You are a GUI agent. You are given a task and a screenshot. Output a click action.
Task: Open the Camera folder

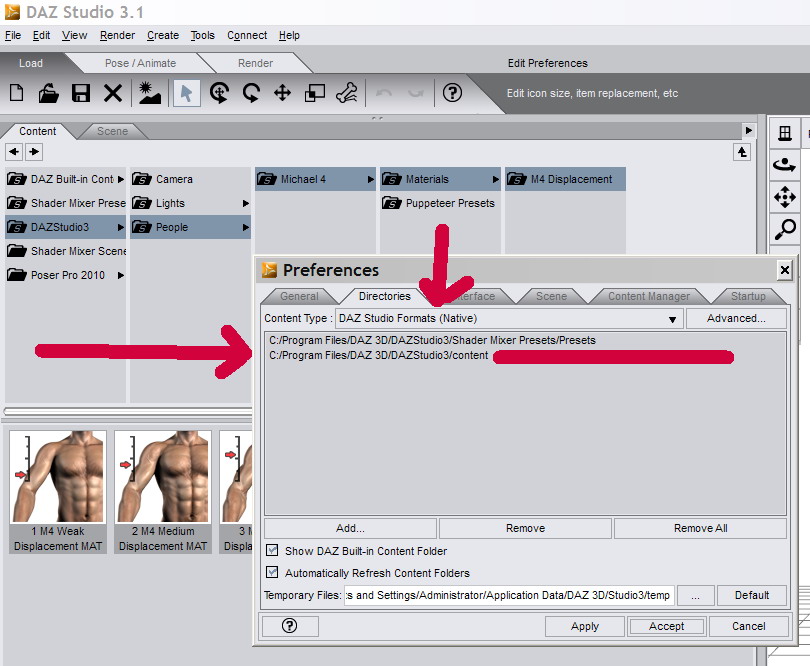[x=191, y=179]
